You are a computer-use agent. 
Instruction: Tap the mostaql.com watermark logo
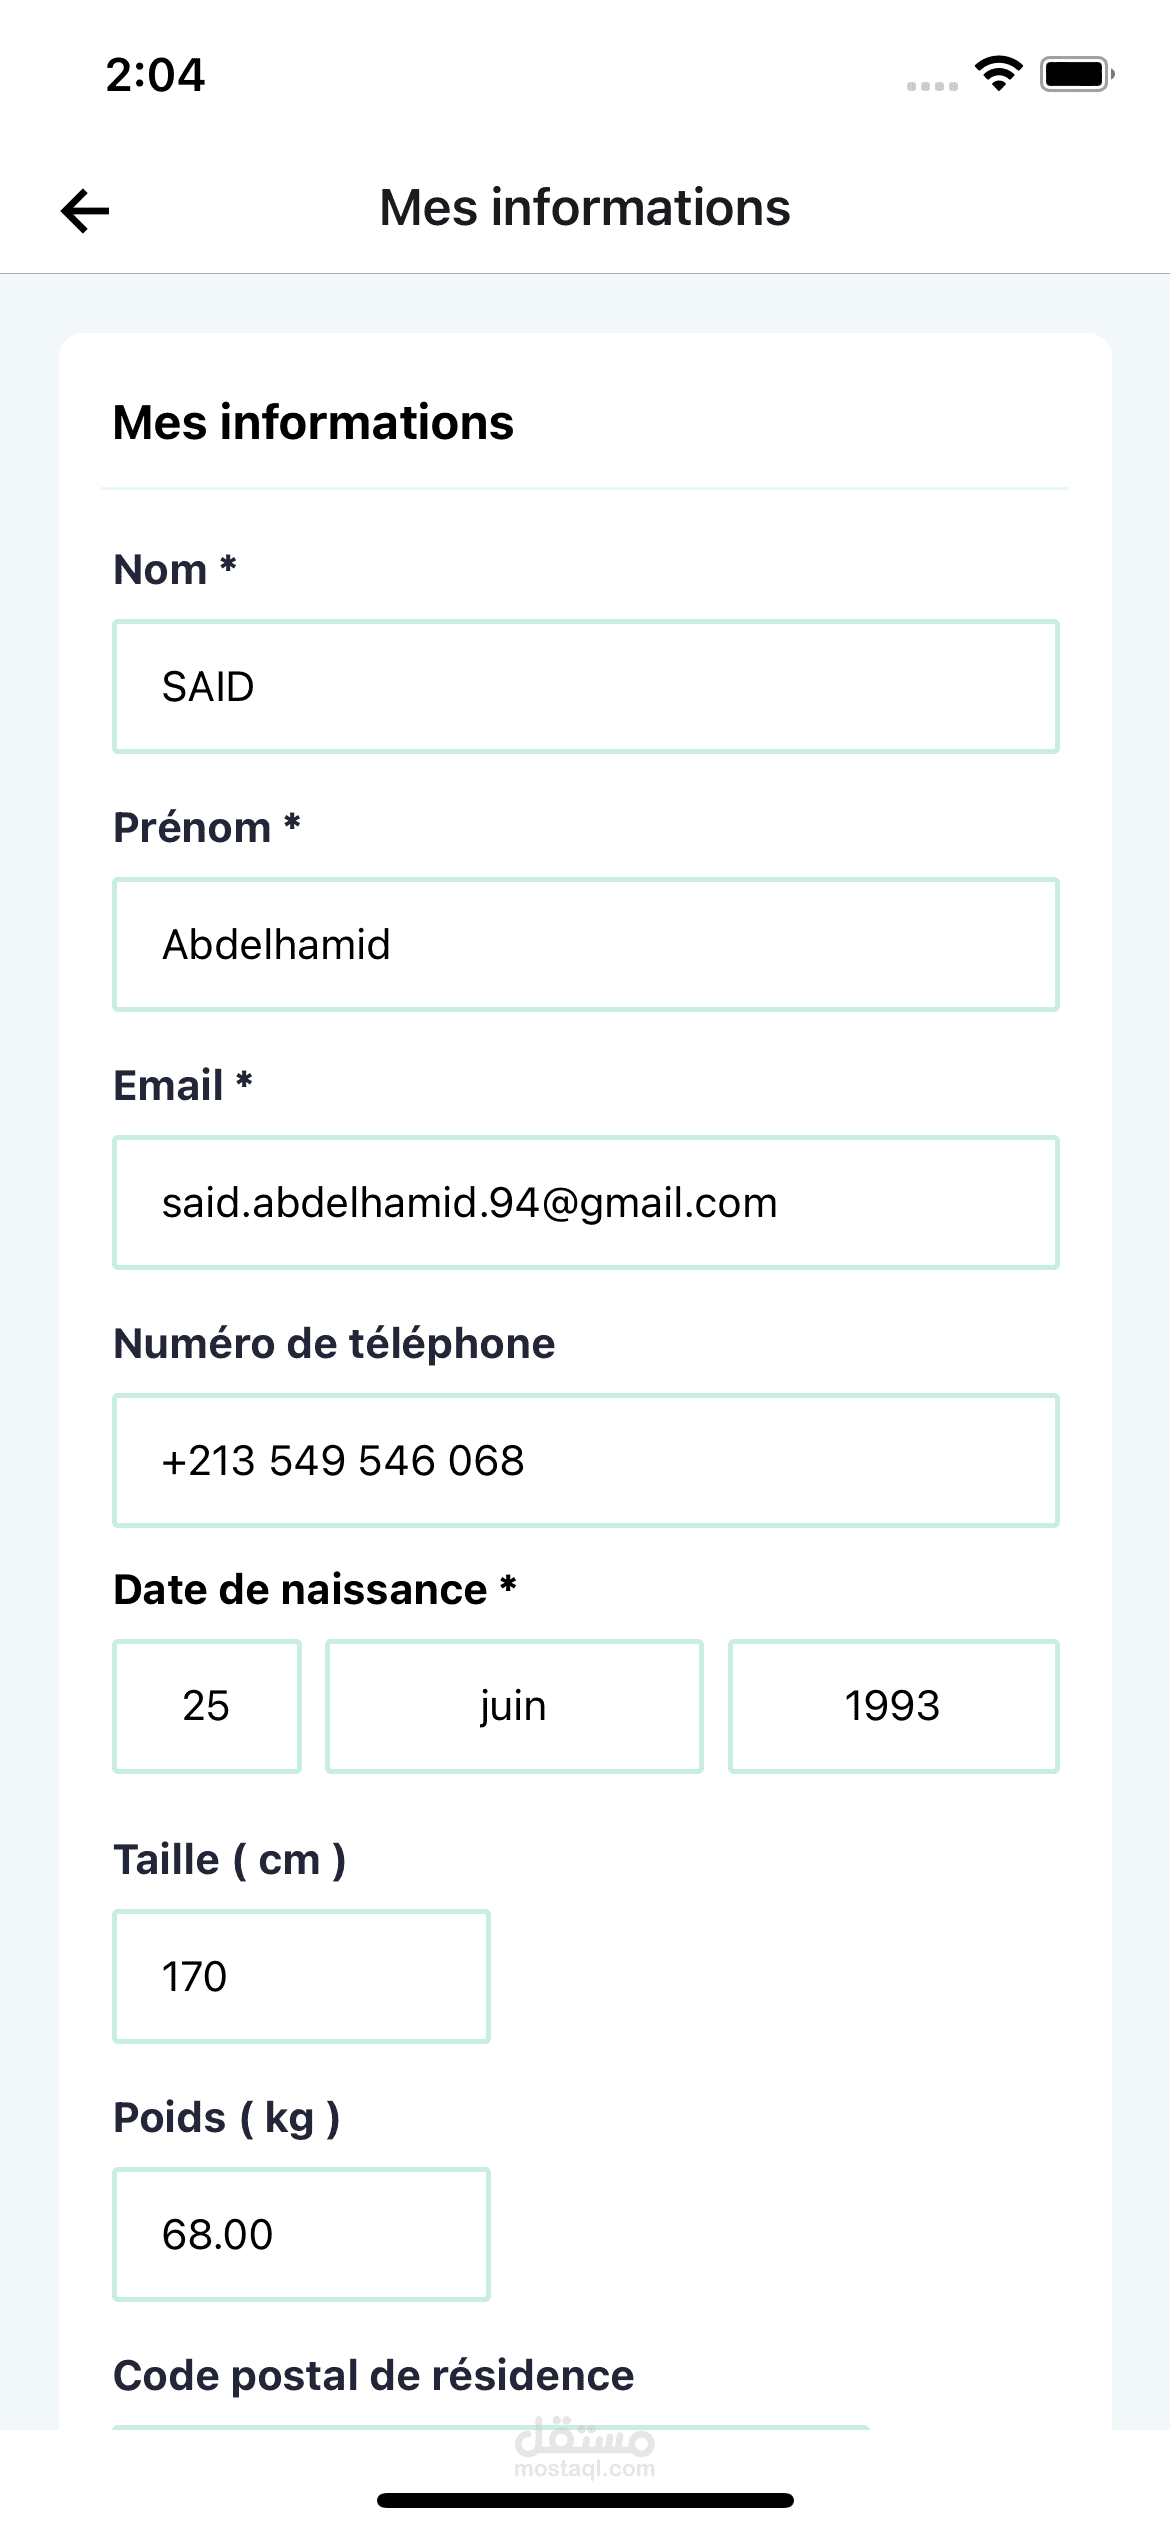585,2447
